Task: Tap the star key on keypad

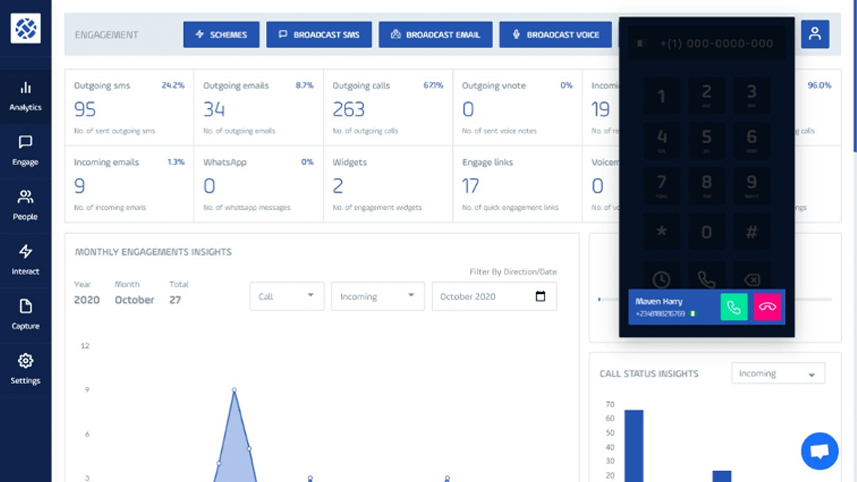Action: point(661,232)
